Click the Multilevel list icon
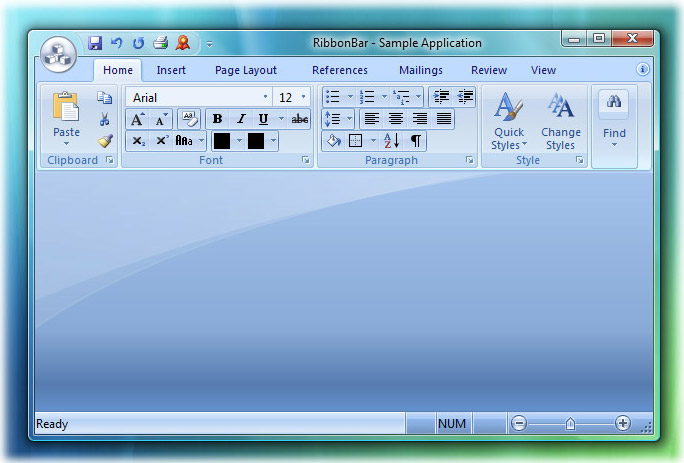The width and height of the screenshot is (684, 463). pyautogui.click(x=401, y=96)
